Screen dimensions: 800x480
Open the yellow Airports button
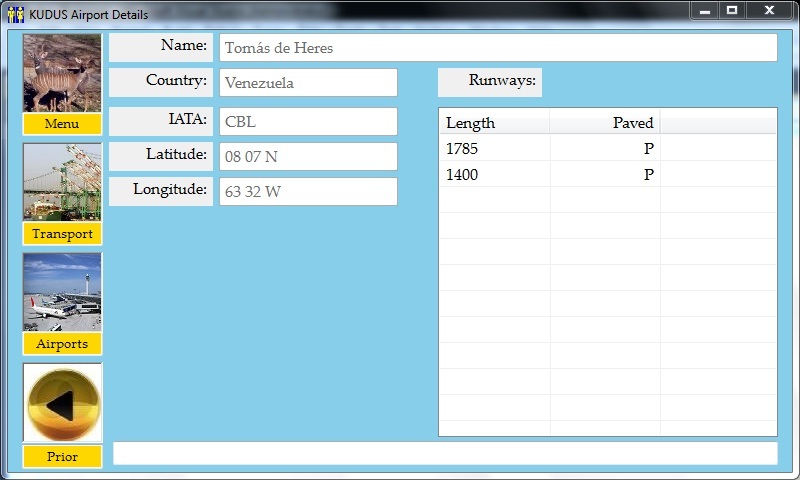[62, 344]
